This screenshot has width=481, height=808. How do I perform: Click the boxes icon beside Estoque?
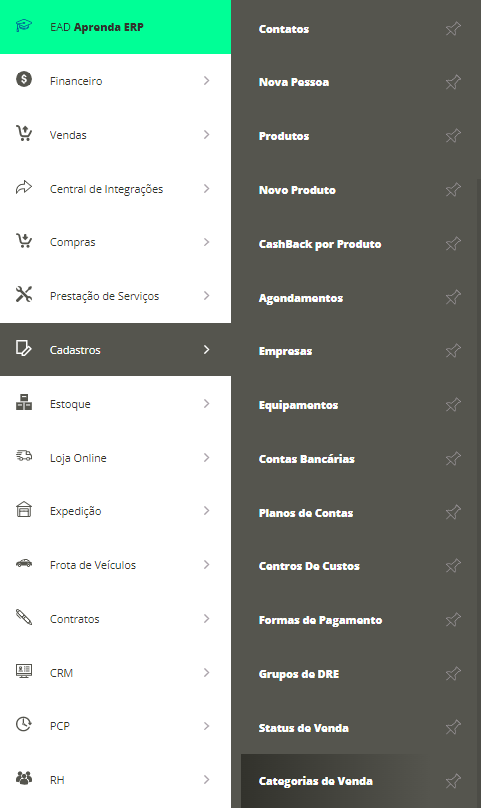(24, 402)
